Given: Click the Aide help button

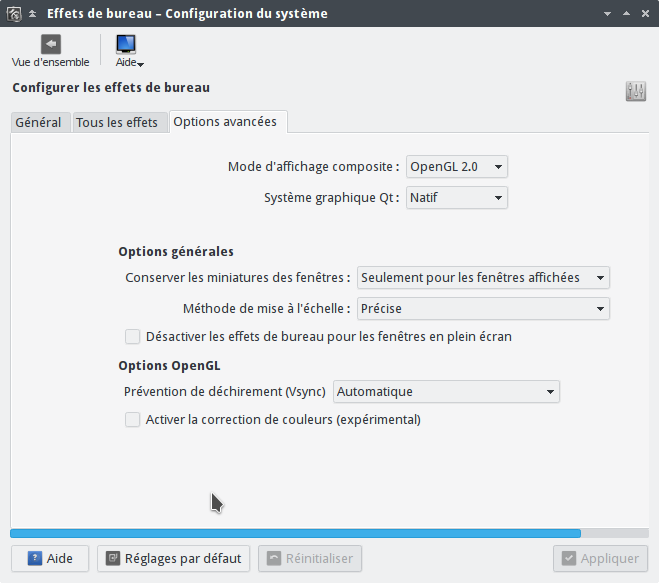Looking at the screenshot, I should [50, 559].
